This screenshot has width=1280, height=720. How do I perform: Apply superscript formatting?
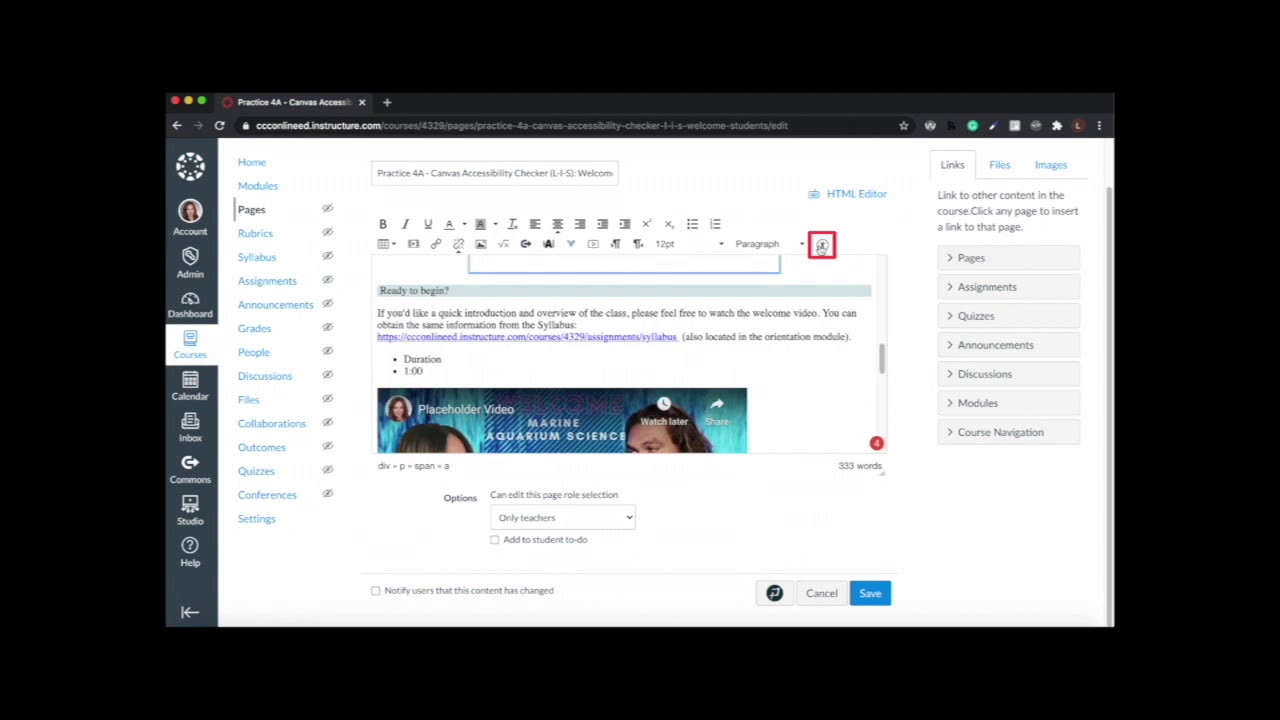(x=647, y=224)
